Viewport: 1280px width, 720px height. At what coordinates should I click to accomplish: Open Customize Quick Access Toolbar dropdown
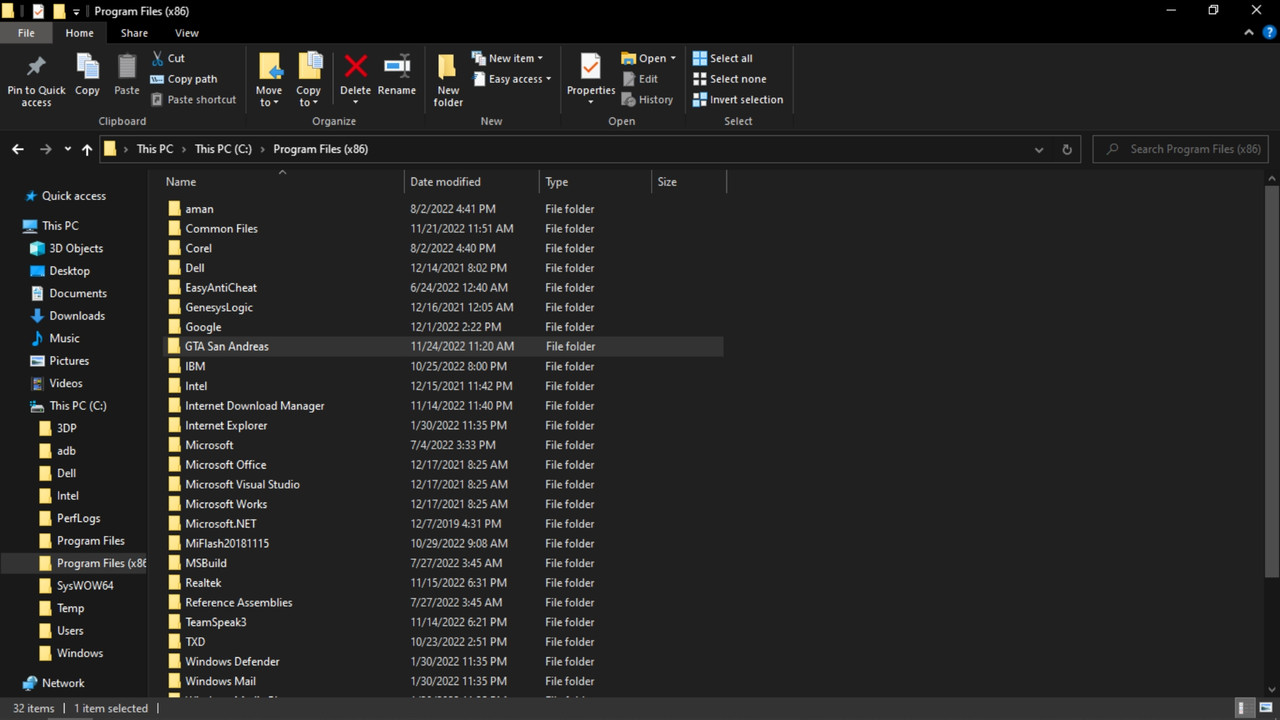pos(76,12)
